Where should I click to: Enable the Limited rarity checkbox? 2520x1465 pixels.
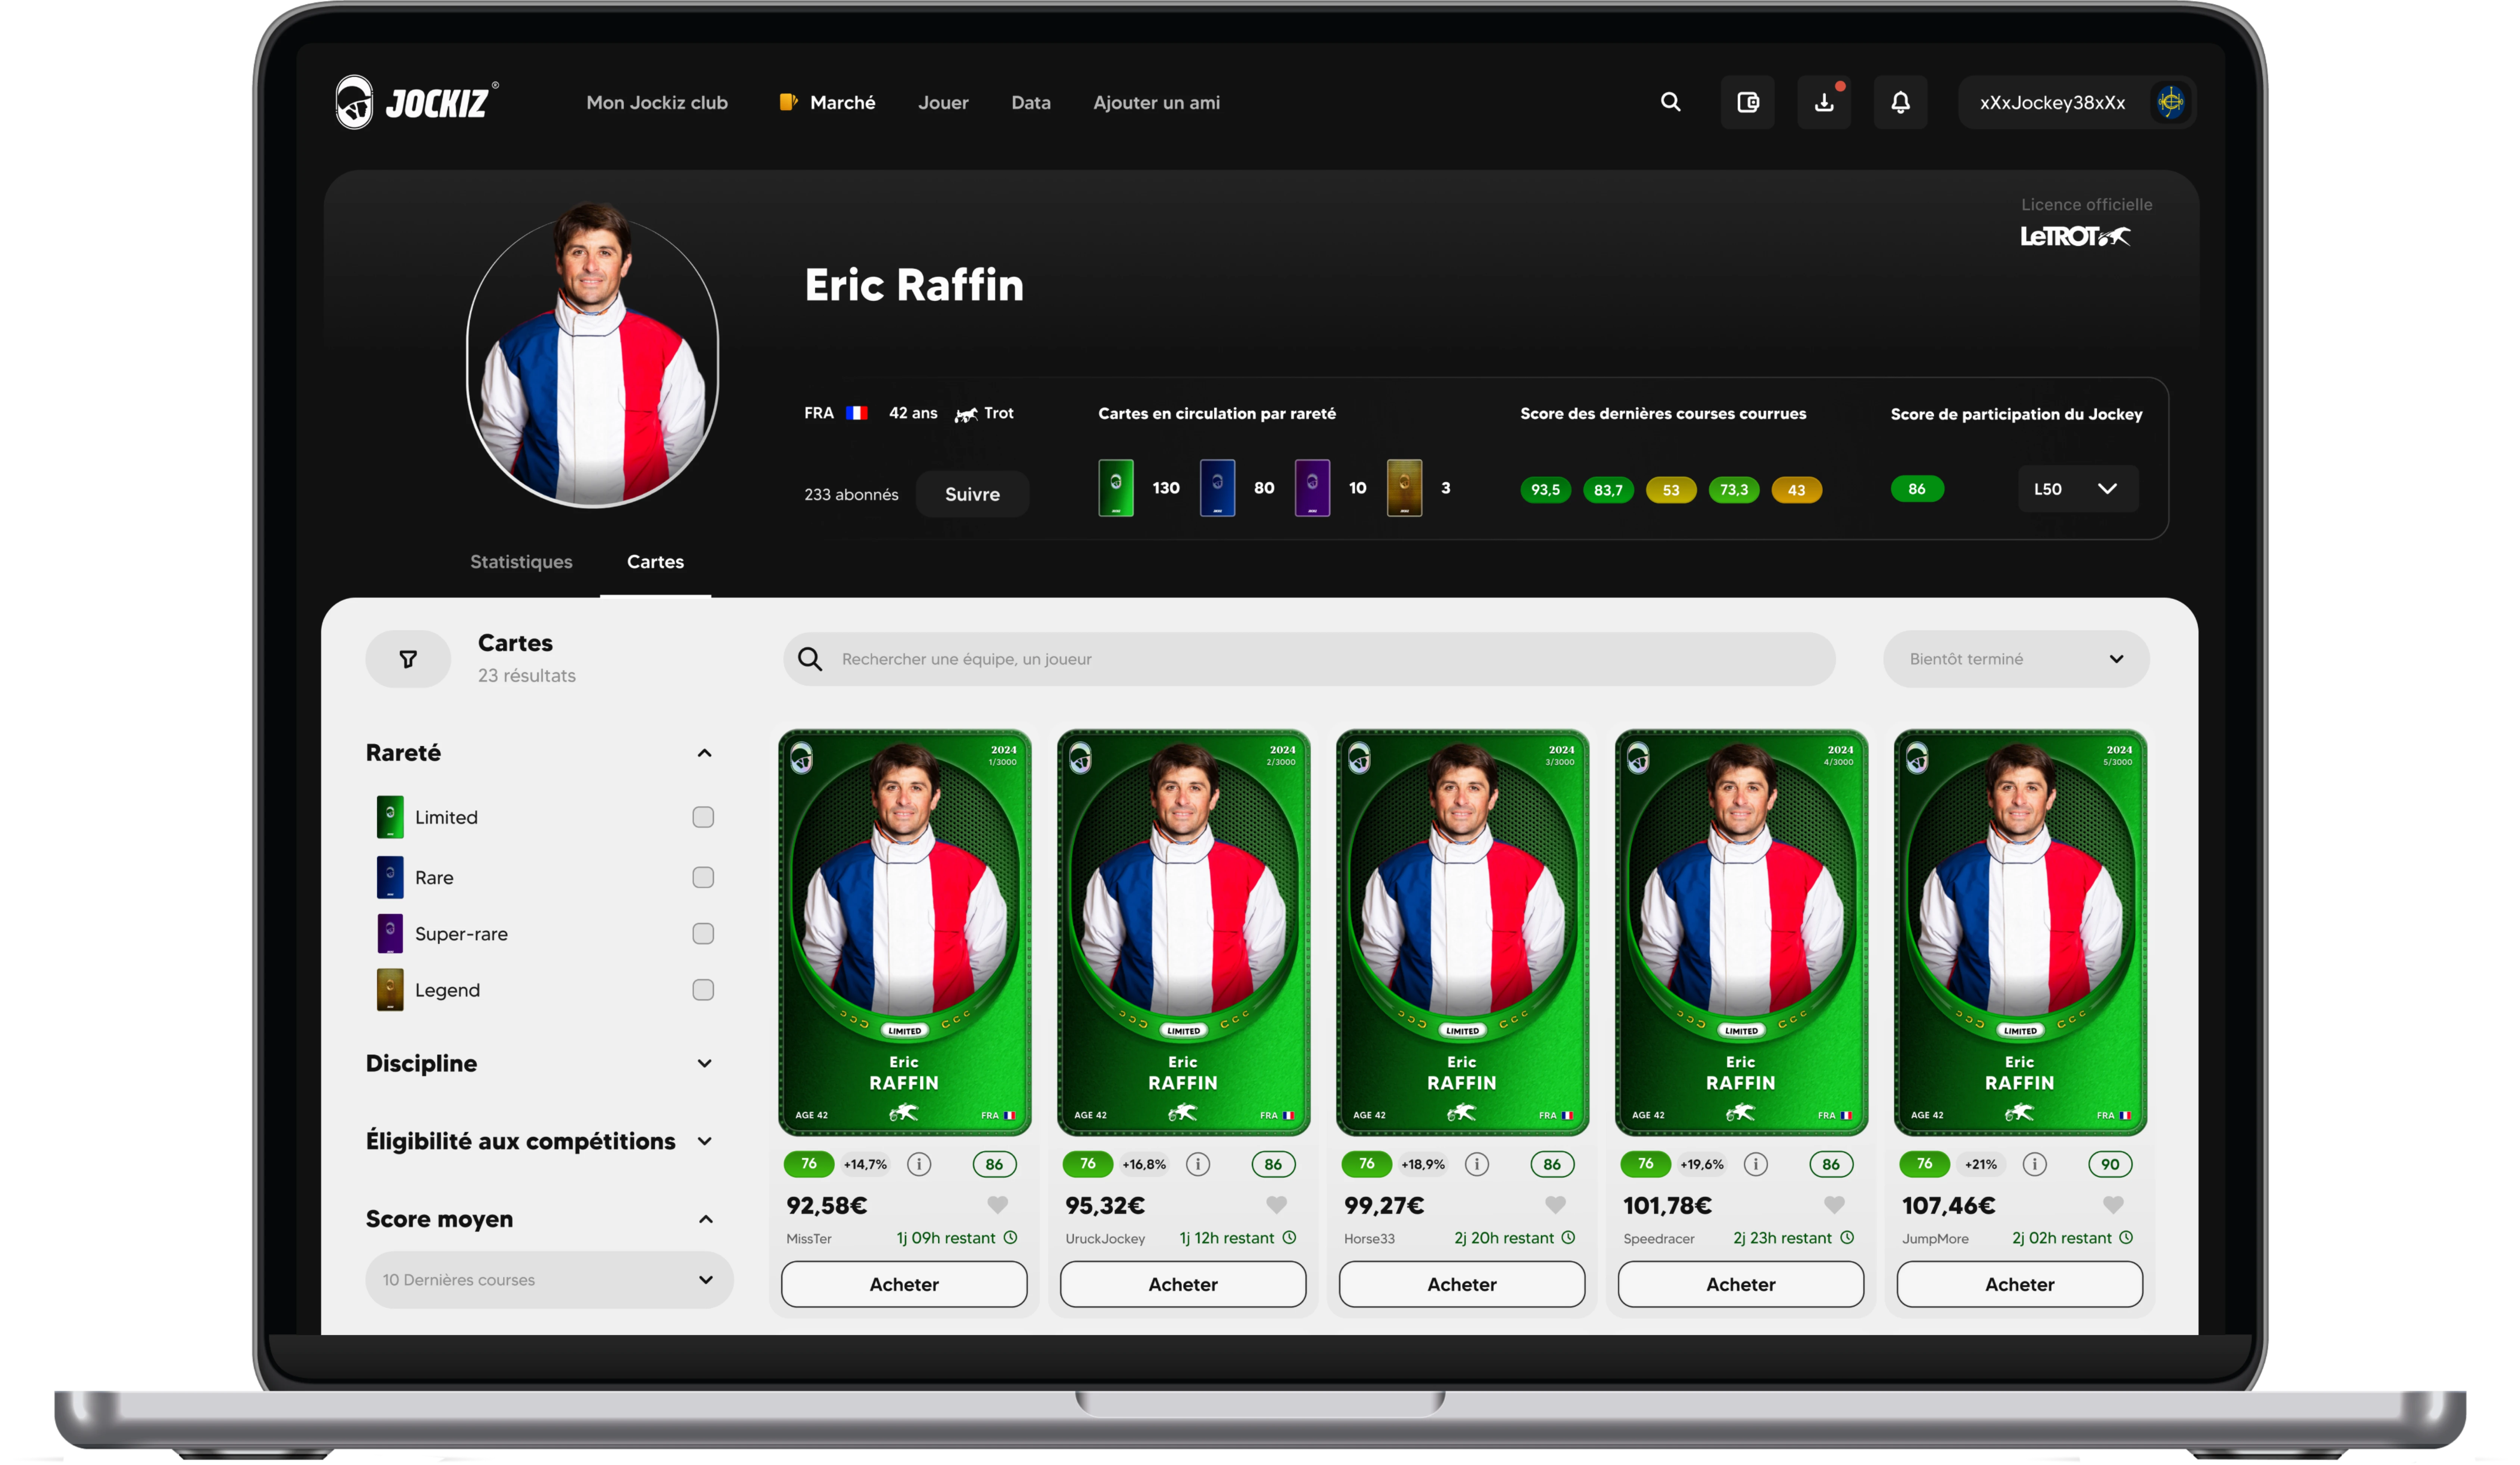[x=703, y=817]
